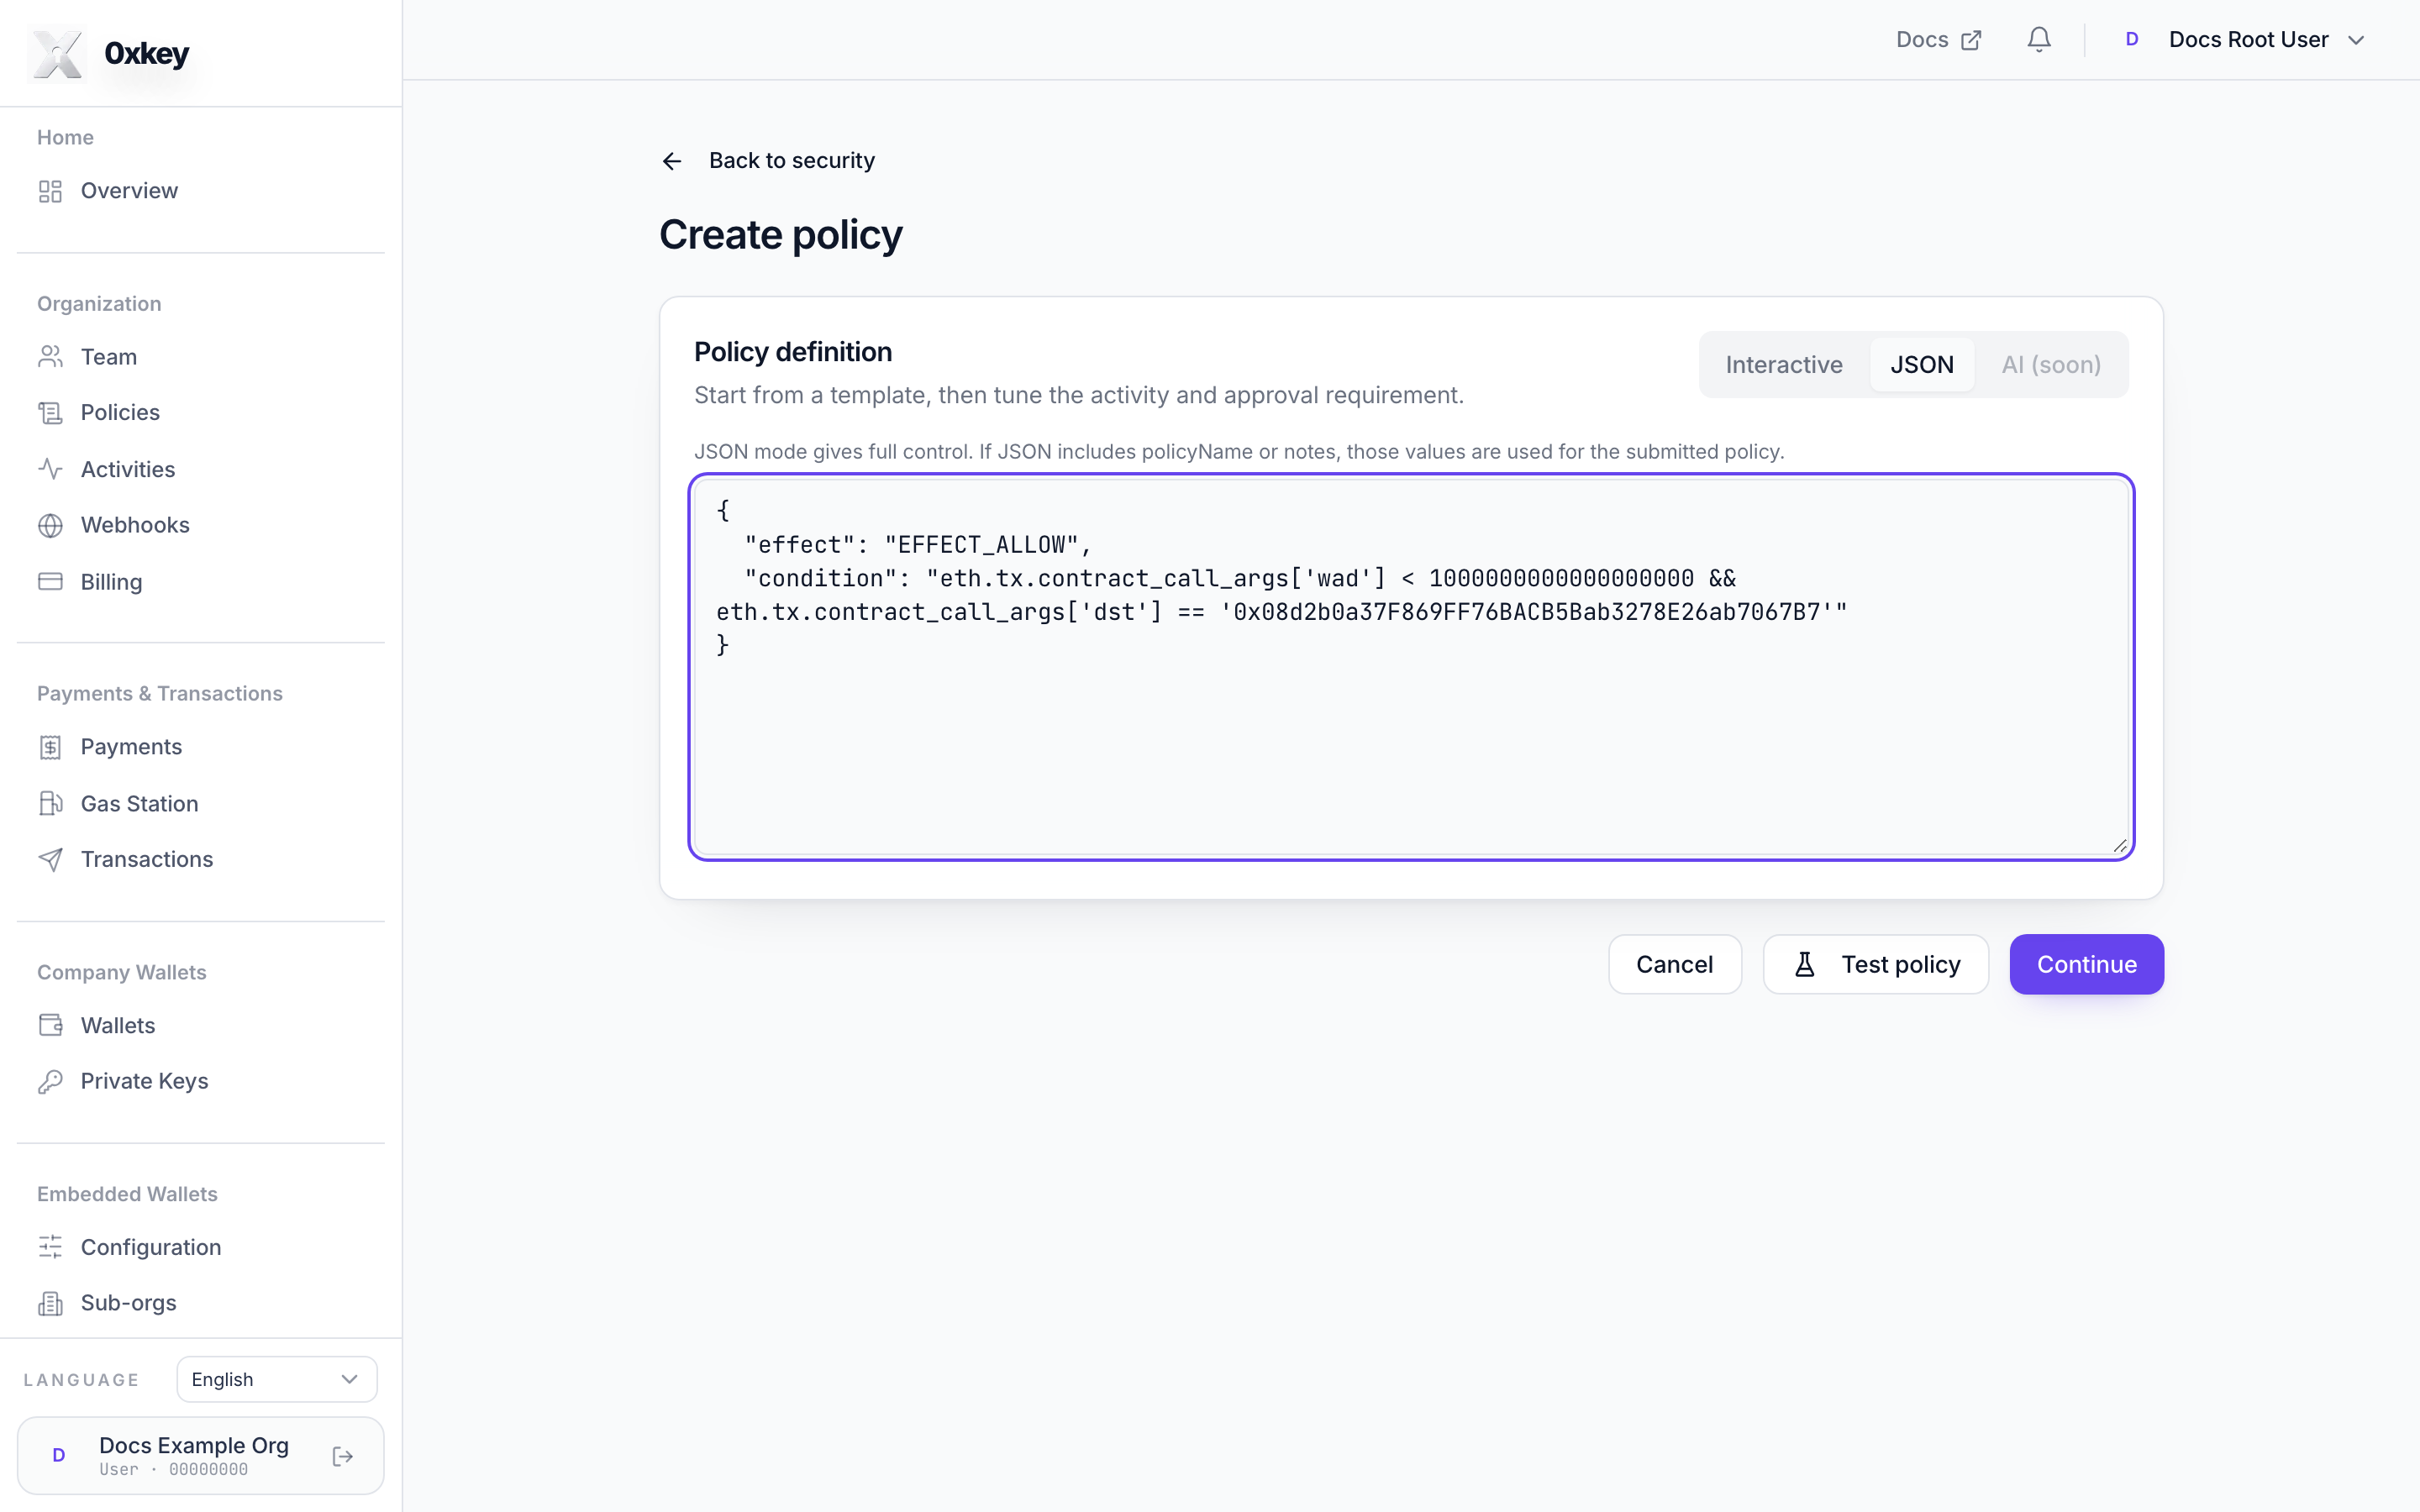Open the Team menu label
This screenshot has height=1512, width=2420.
click(x=109, y=357)
